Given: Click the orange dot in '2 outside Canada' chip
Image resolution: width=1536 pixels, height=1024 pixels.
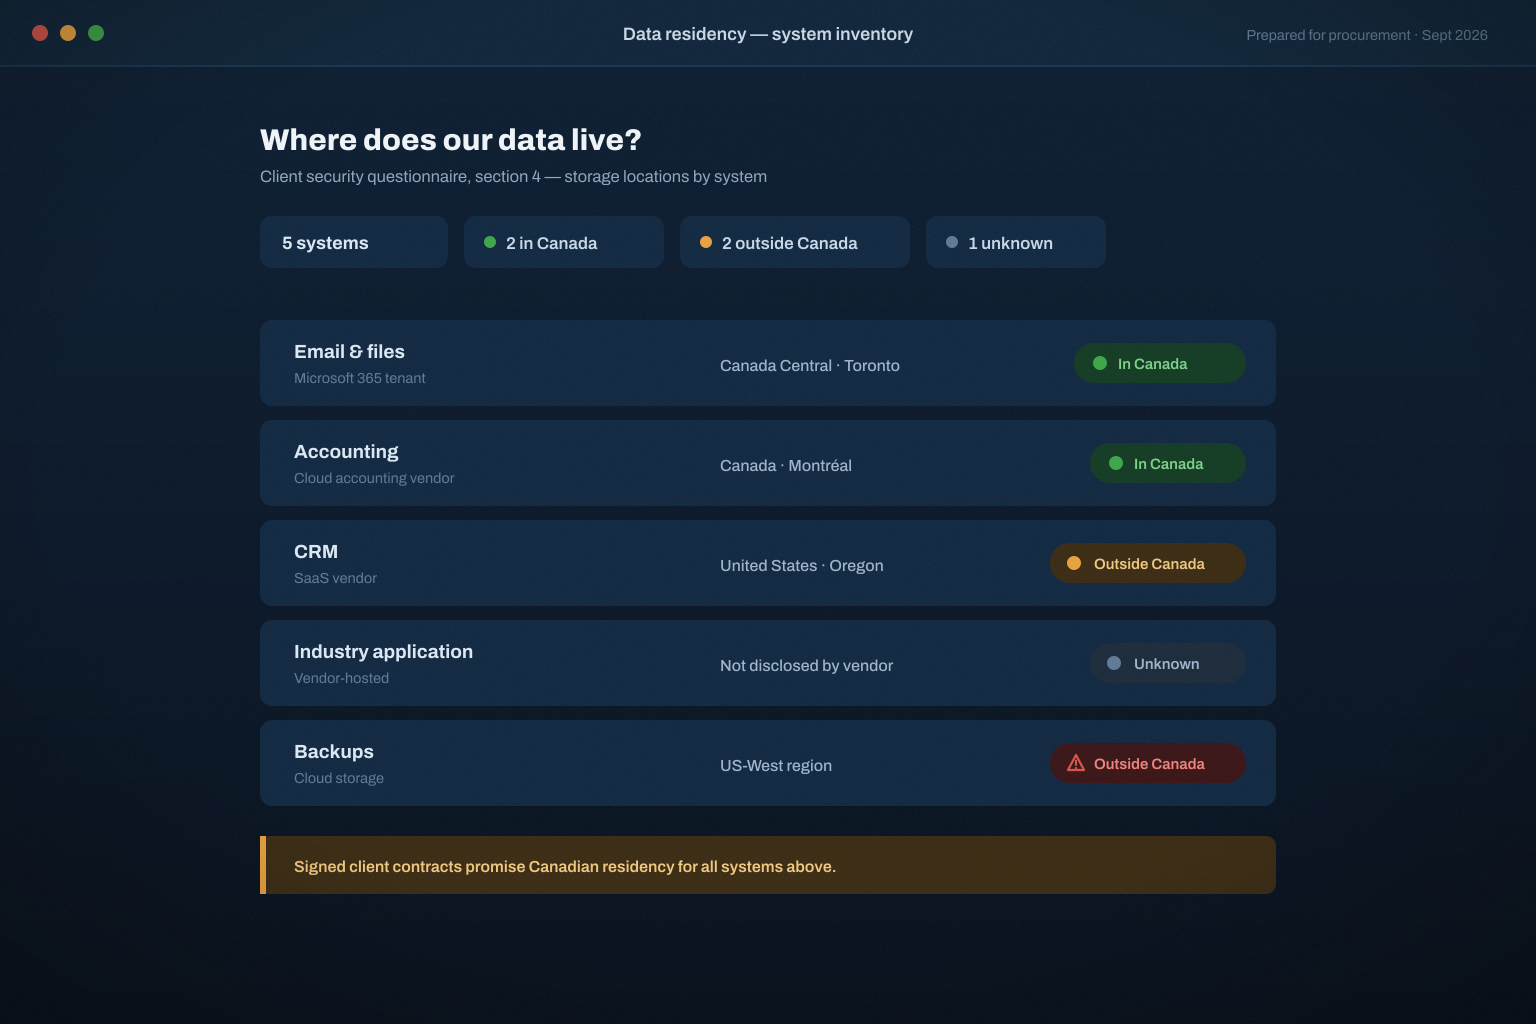Looking at the screenshot, I should [706, 242].
